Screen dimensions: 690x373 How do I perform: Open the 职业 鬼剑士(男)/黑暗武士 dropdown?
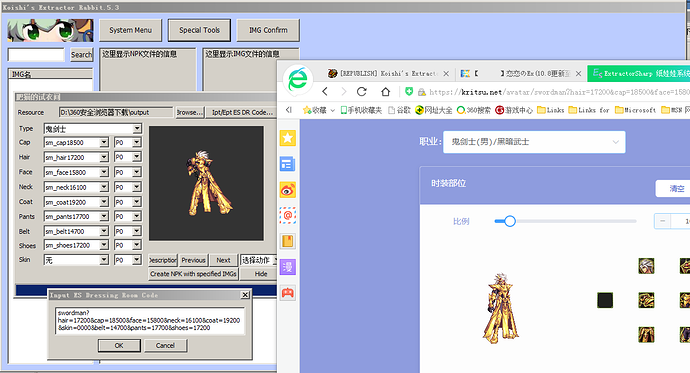tap(534, 142)
